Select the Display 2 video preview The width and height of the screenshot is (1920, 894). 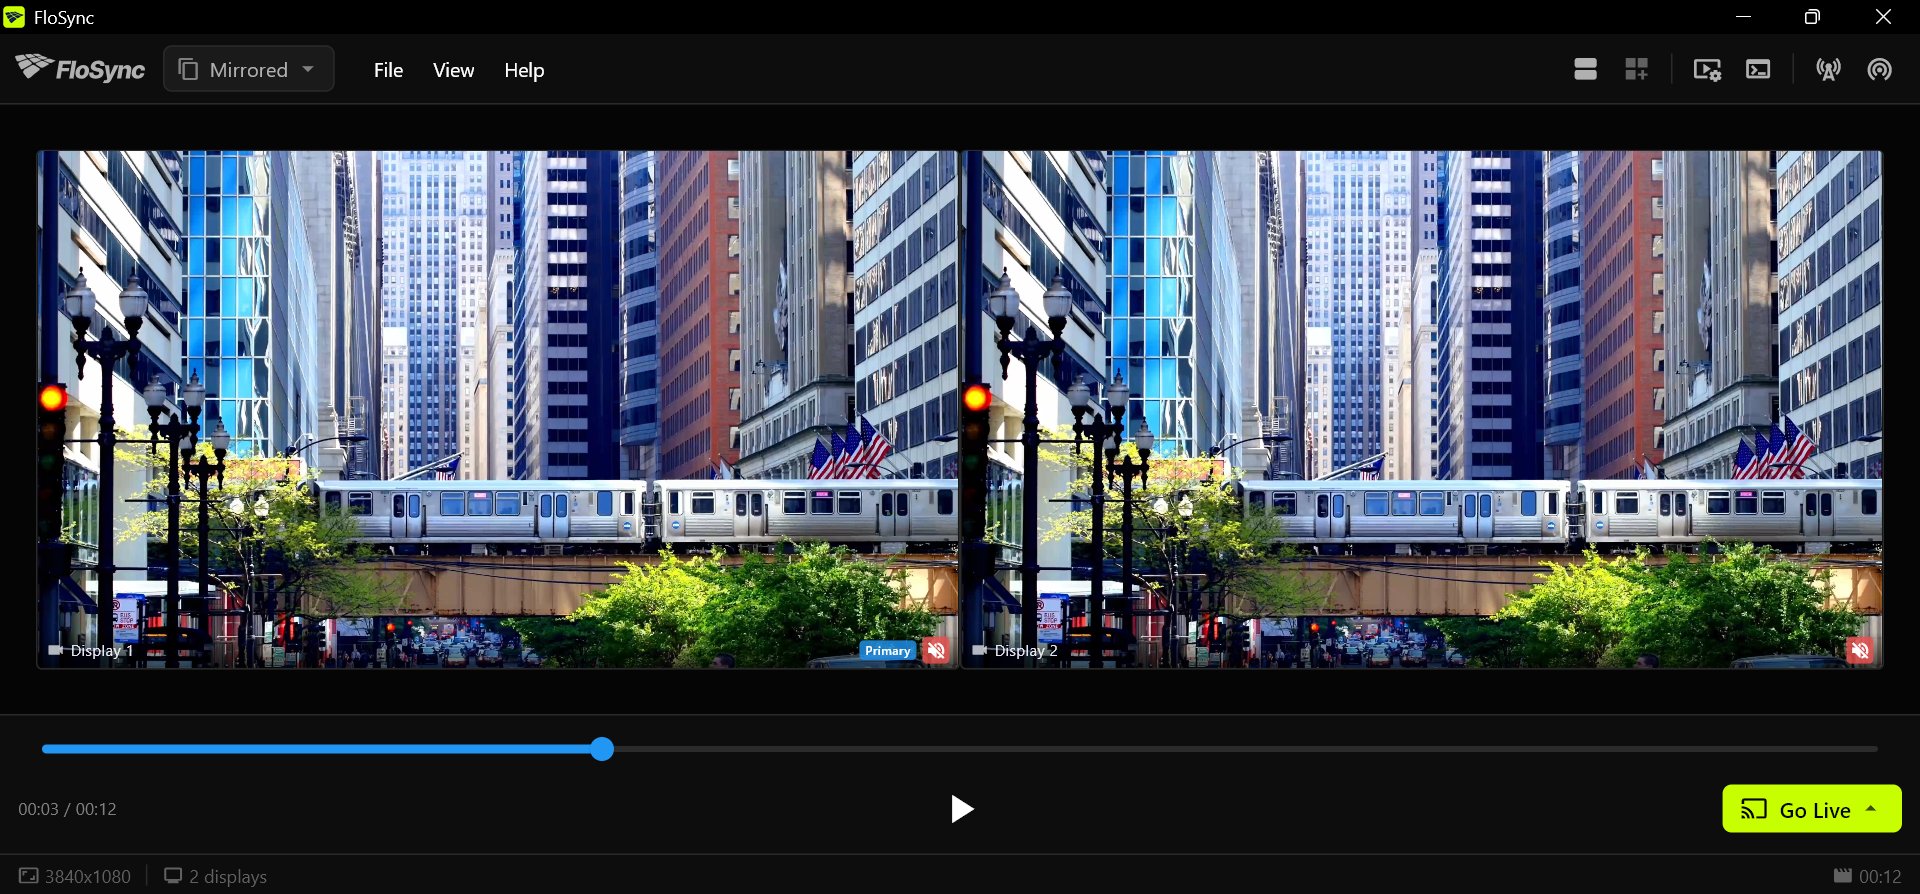tap(1422, 409)
